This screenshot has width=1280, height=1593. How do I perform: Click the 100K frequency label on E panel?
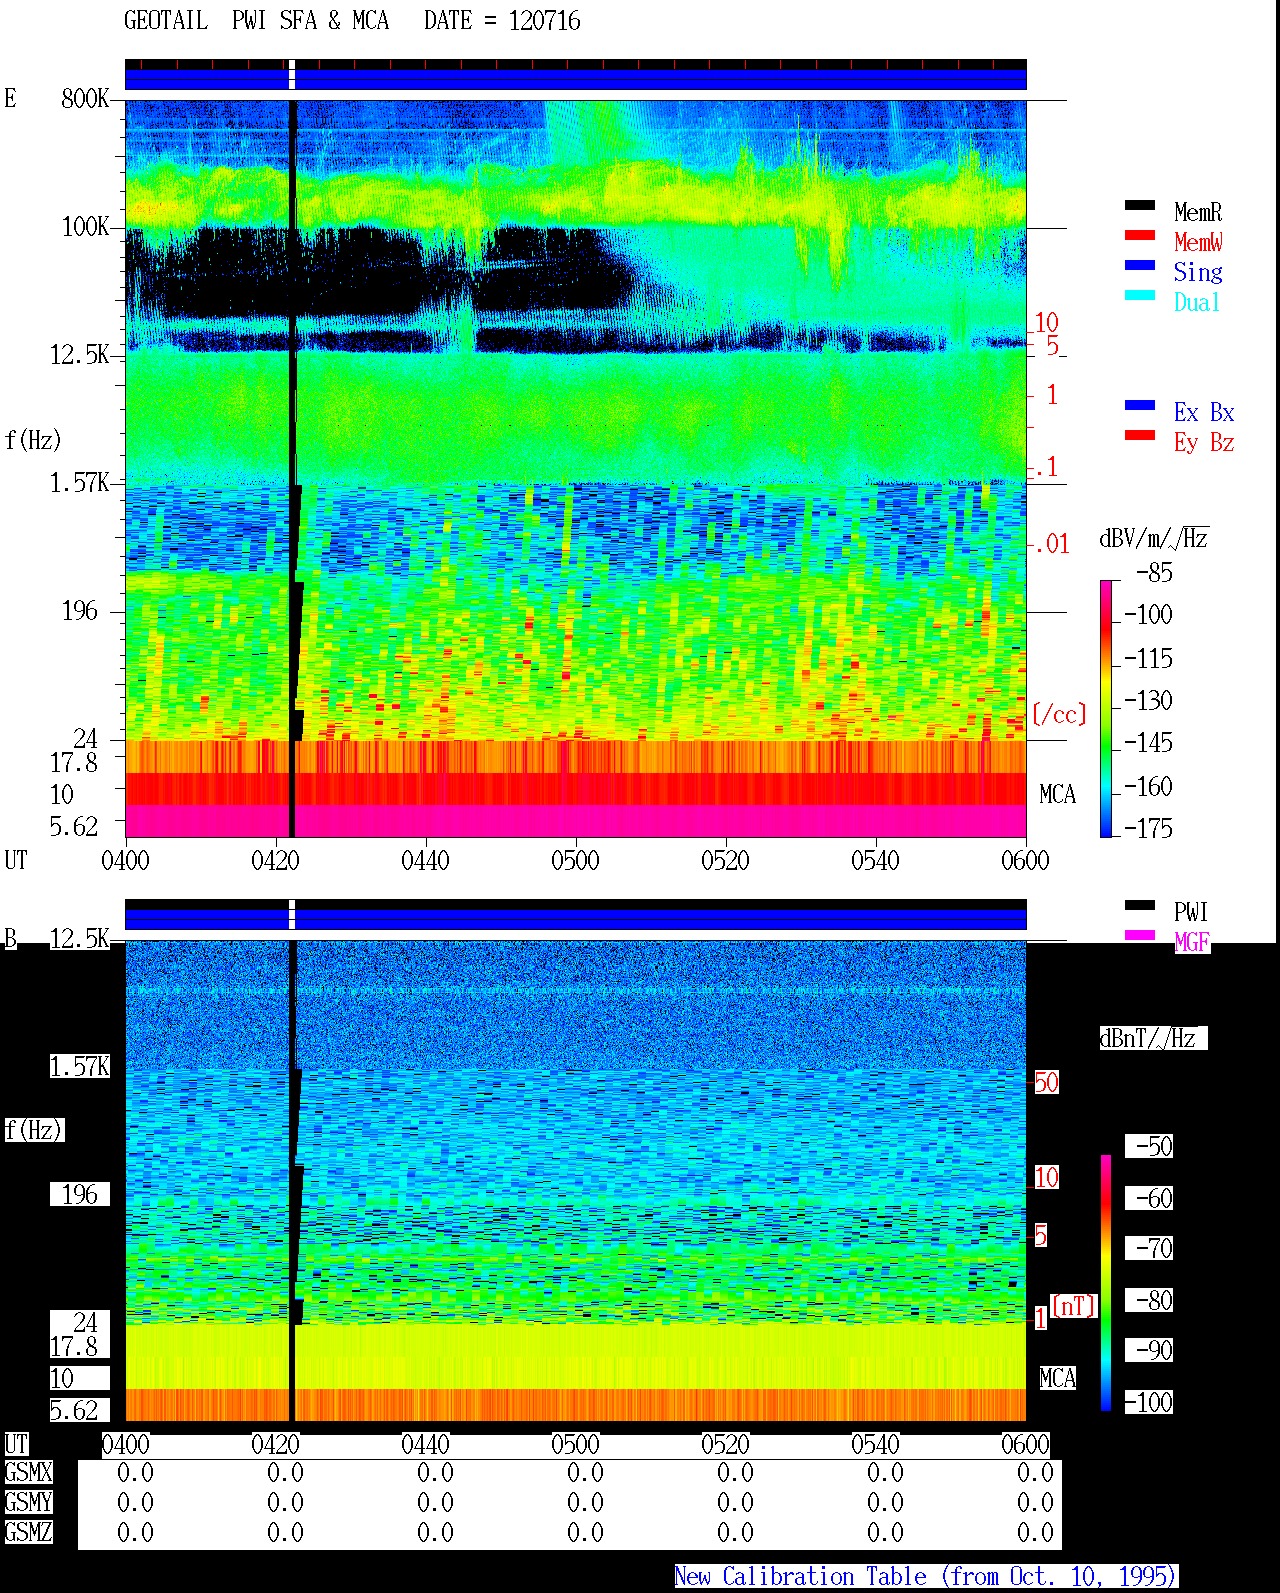point(85,227)
